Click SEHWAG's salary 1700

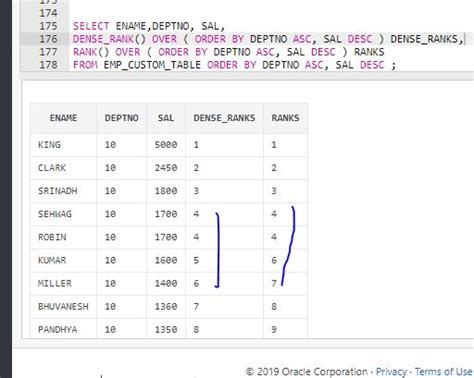166,214
